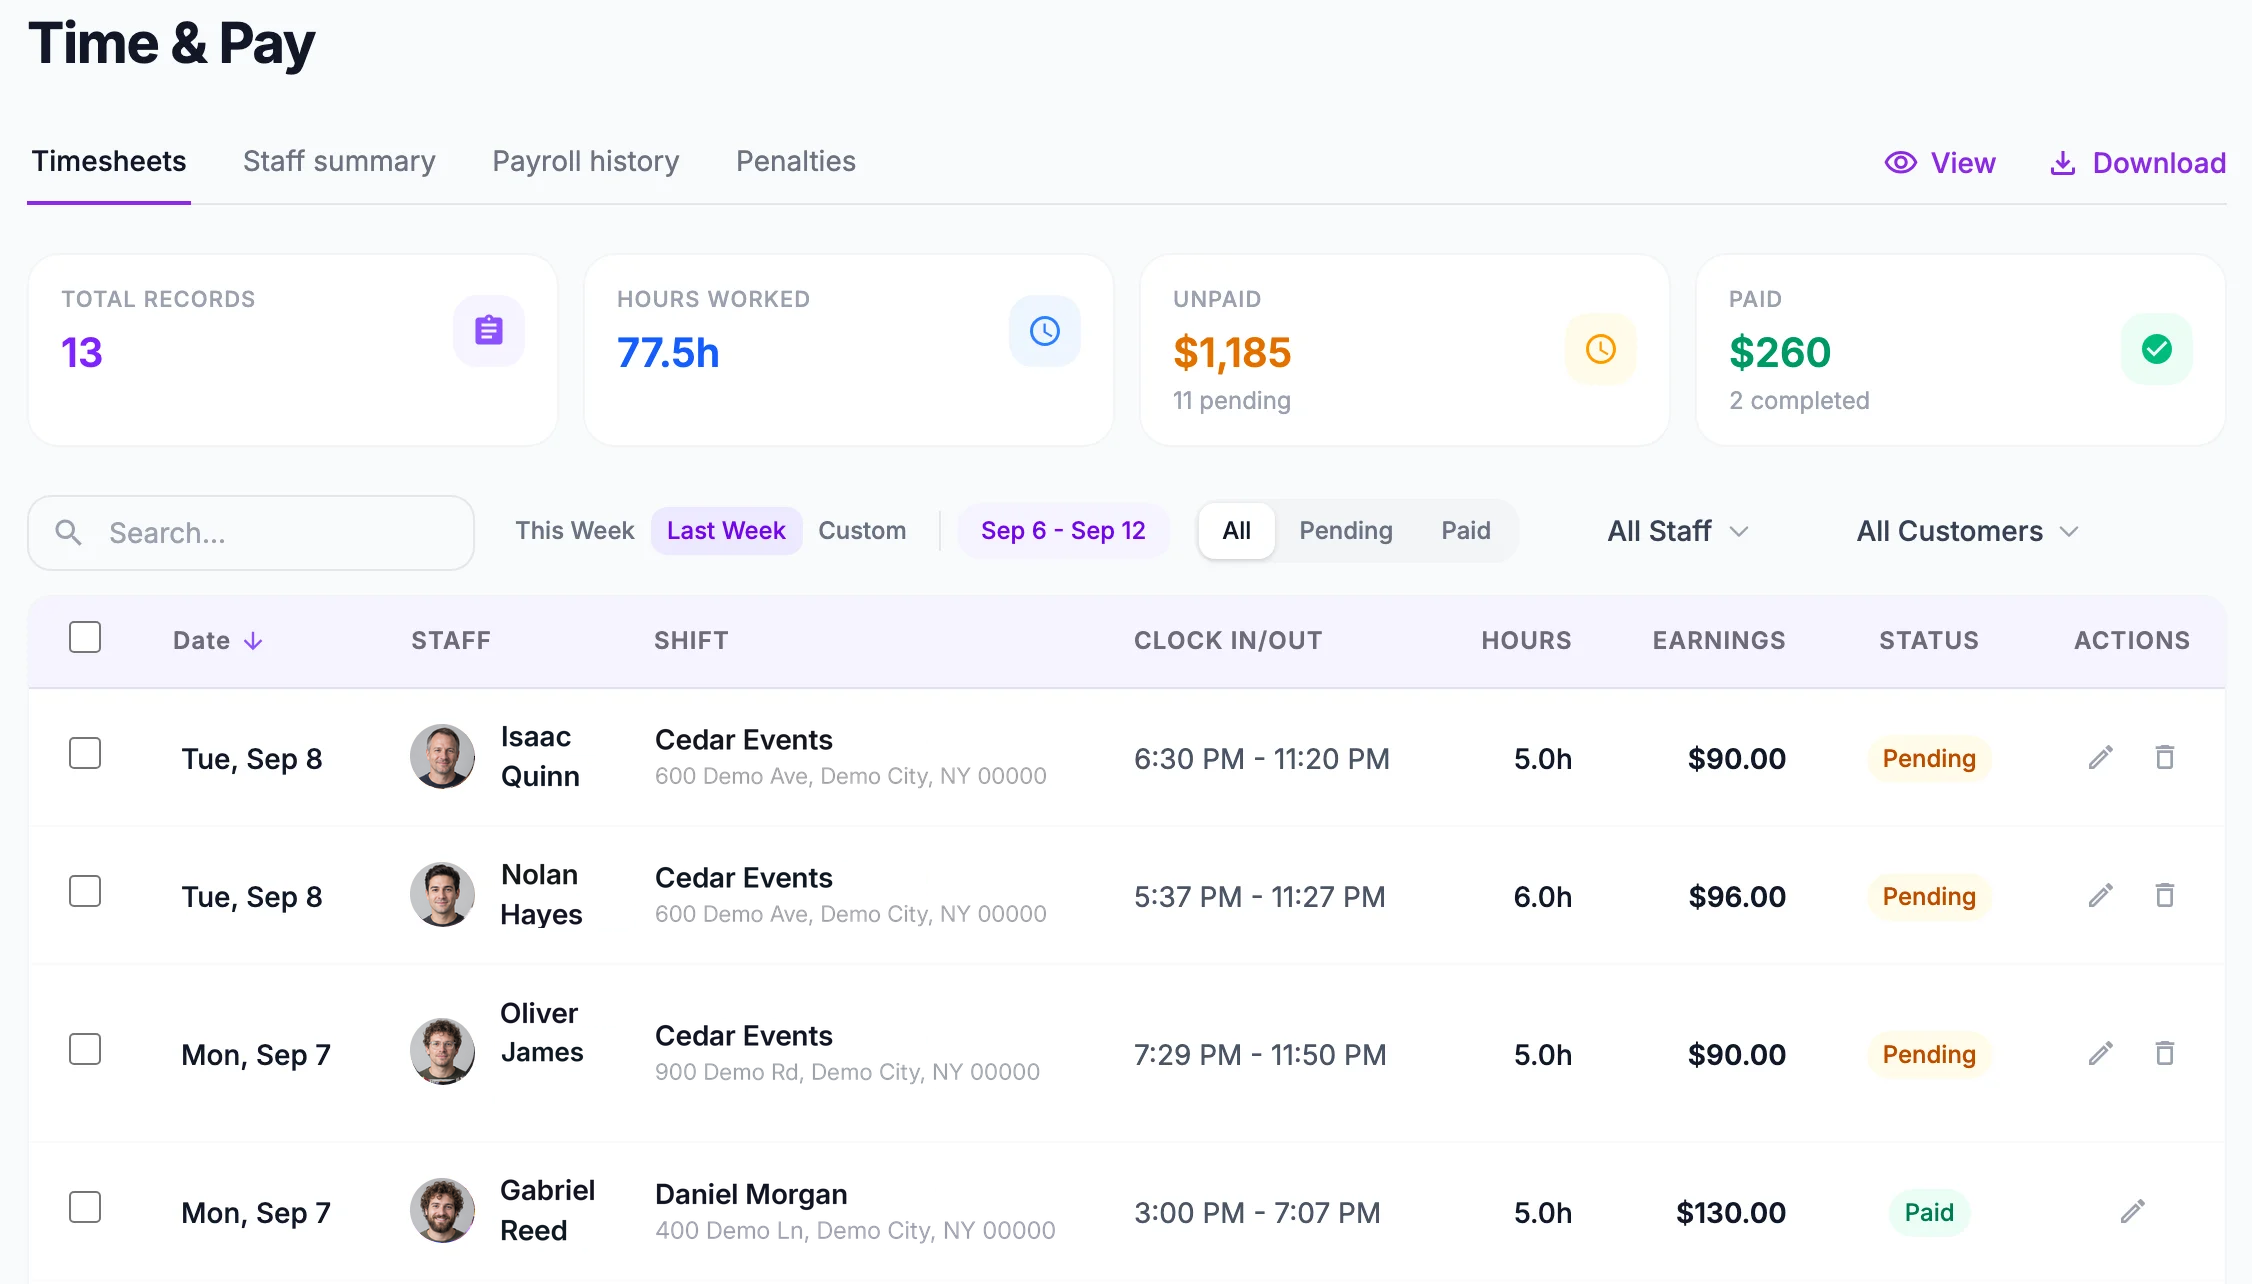
Task: Open the All Staff dropdown
Action: pos(1677,531)
